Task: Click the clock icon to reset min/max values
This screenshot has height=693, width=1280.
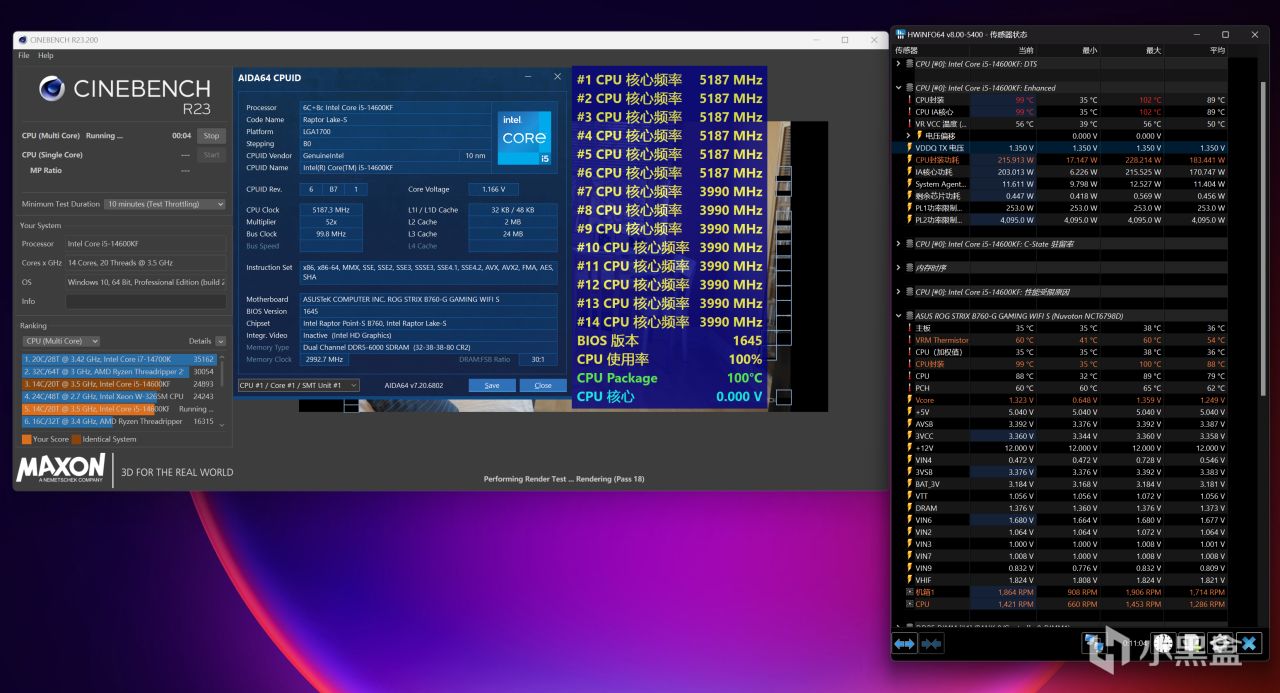Action: (x=1163, y=643)
